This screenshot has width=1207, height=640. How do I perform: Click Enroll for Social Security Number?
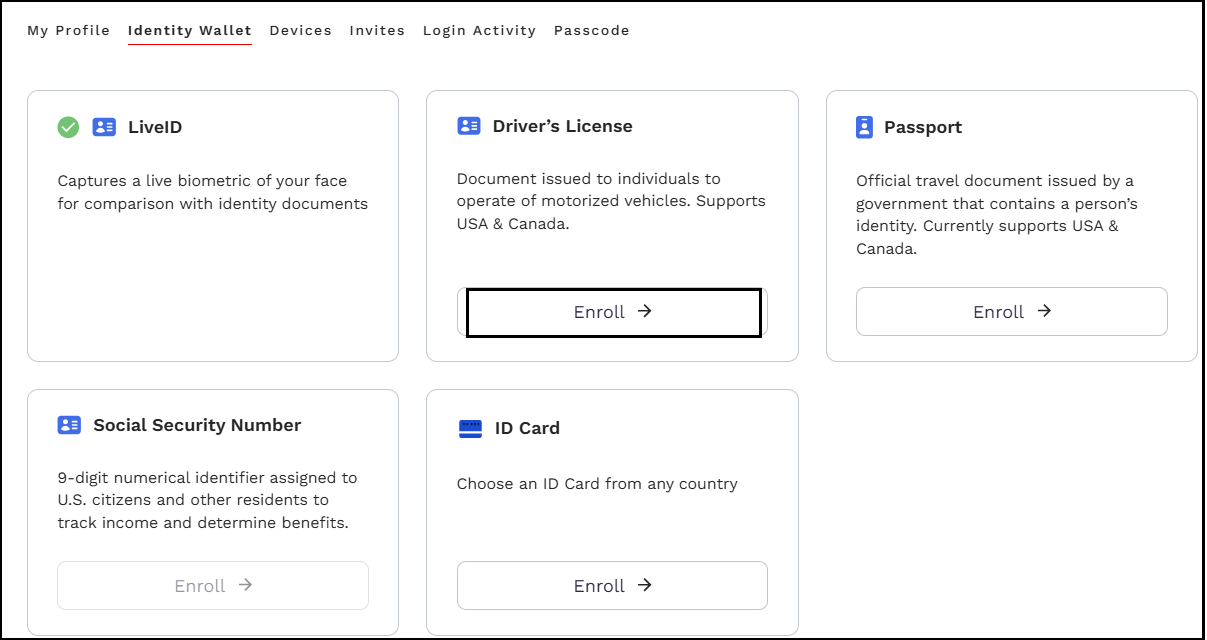(x=213, y=585)
